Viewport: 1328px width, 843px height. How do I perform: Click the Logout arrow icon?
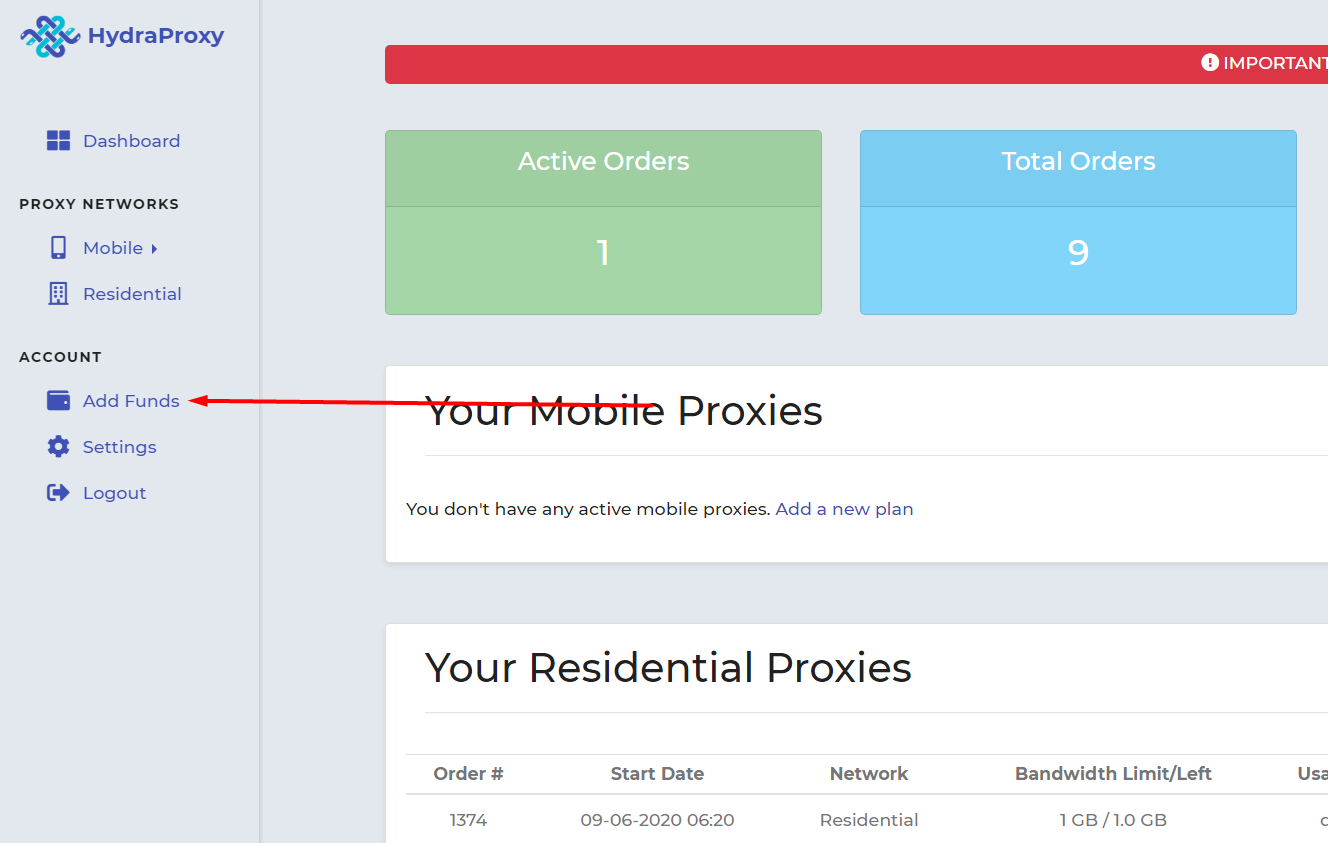coord(58,493)
